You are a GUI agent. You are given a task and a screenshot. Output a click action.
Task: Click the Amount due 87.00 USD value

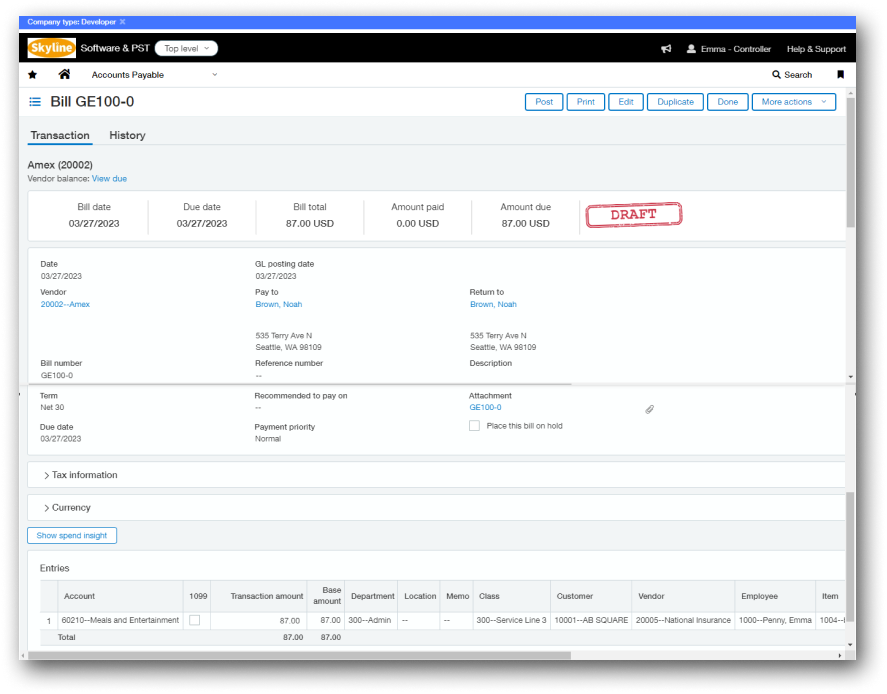(x=526, y=224)
